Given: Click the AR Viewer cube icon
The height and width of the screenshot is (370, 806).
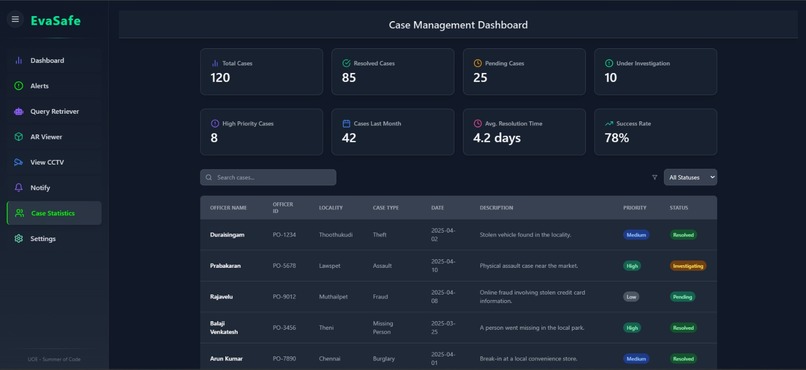Looking at the screenshot, I should click(x=19, y=137).
